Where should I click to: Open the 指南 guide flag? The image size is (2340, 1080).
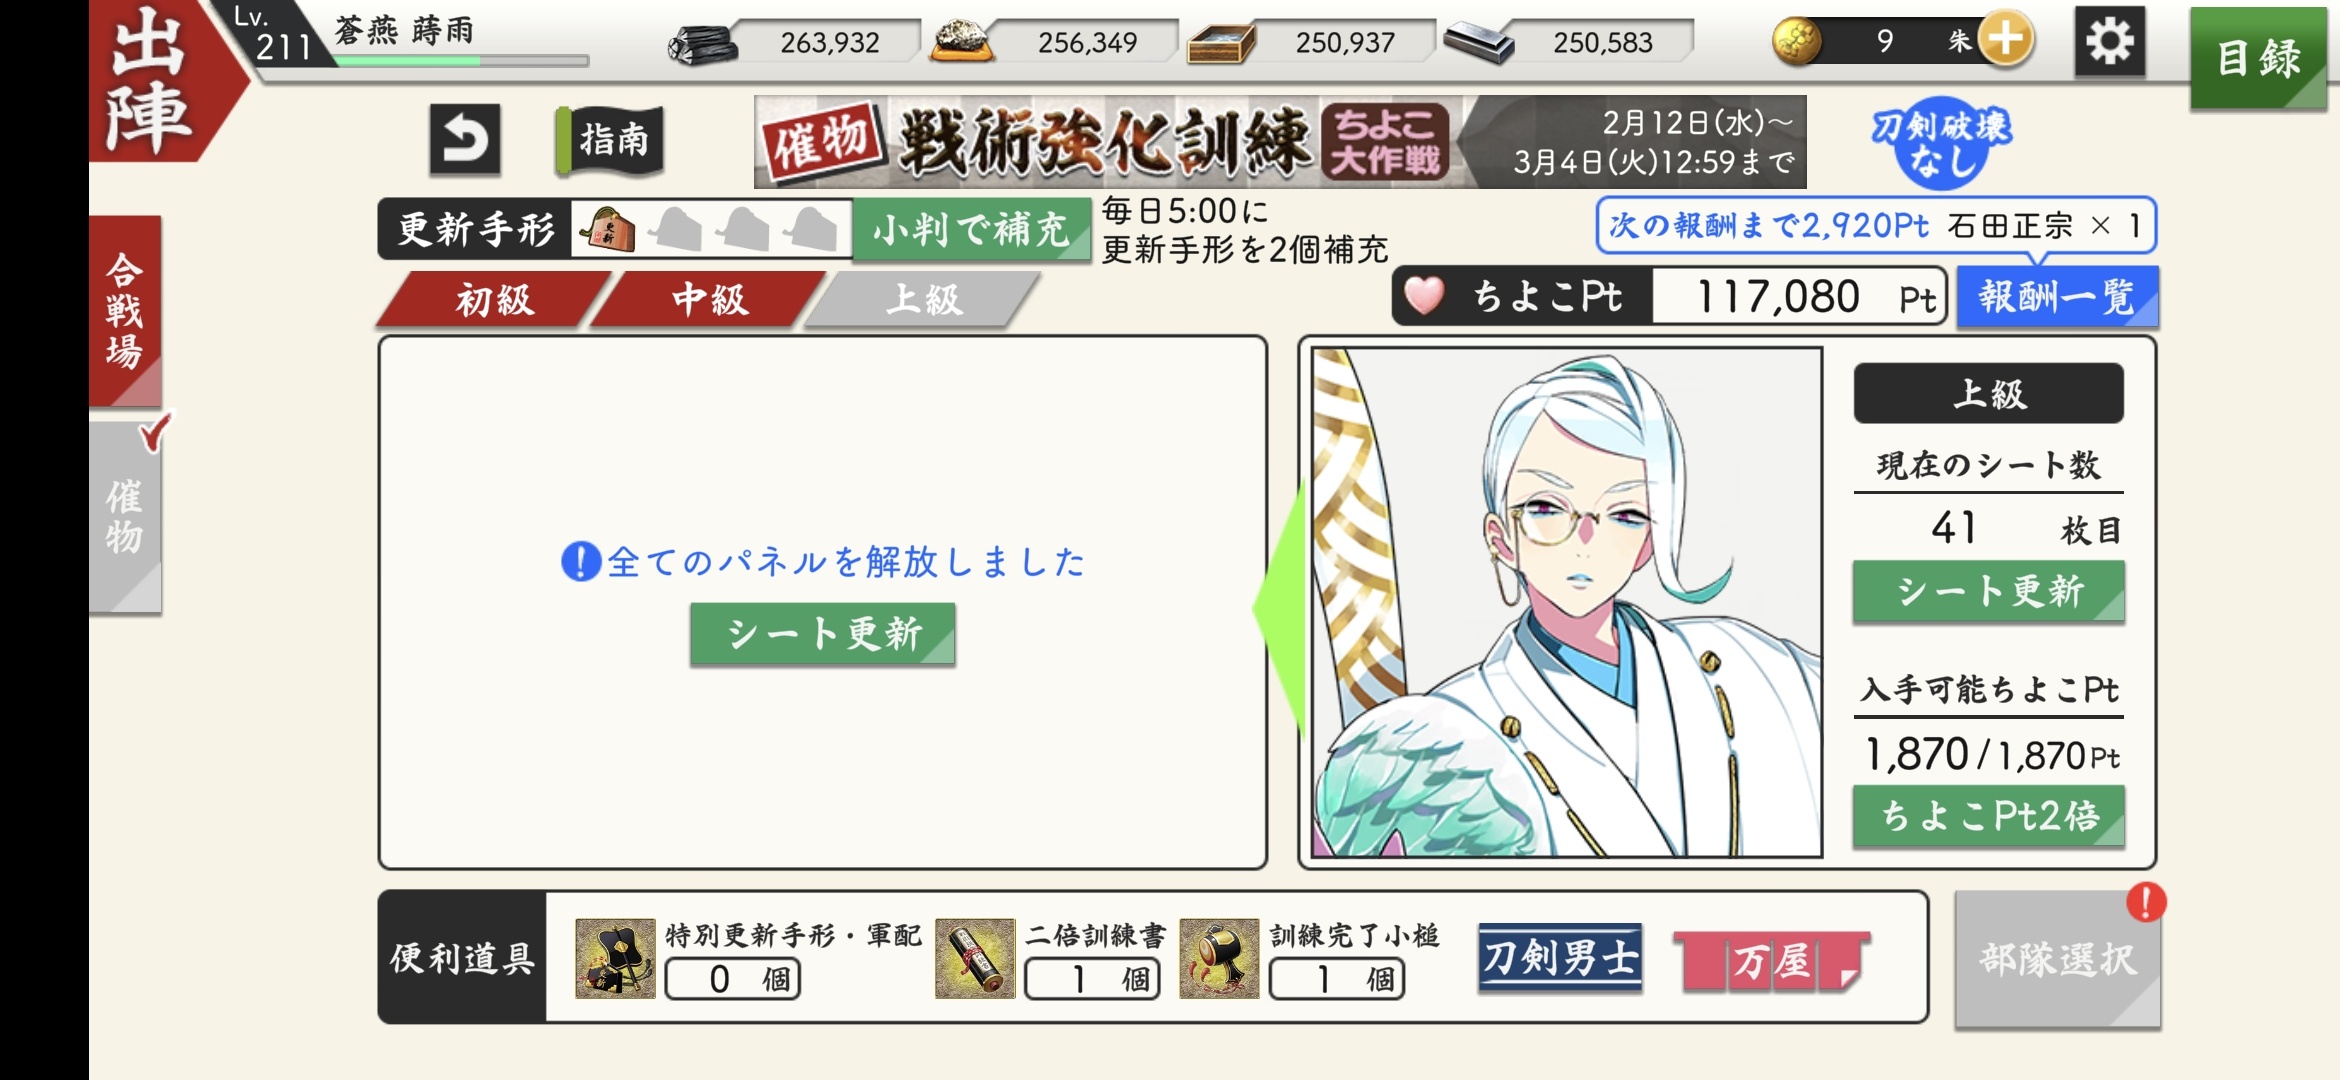(609, 139)
